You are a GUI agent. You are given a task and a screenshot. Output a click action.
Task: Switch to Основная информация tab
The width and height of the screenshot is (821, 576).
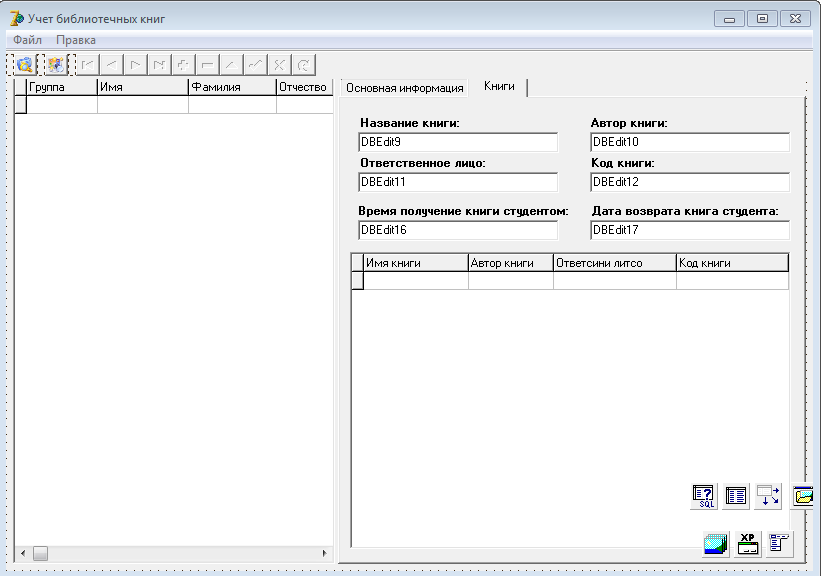click(x=405, y=88)
